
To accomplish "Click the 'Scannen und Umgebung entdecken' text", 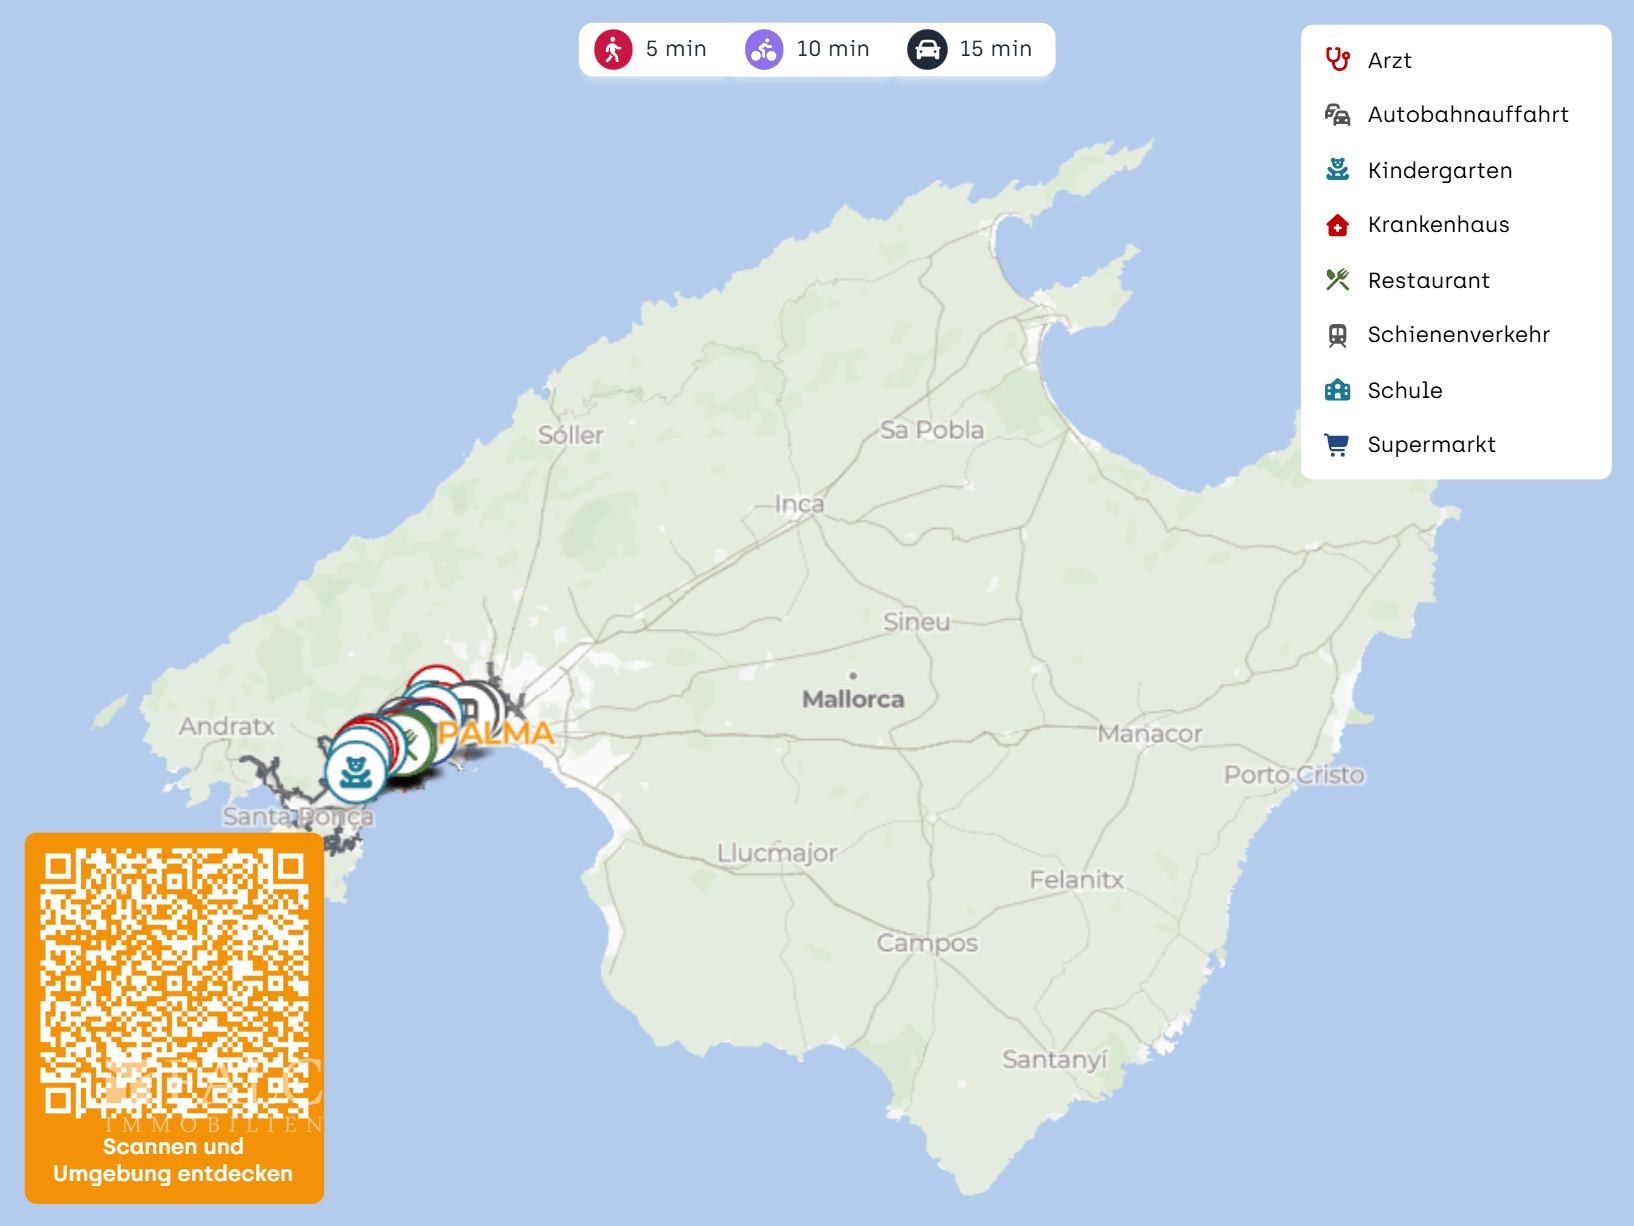I will point(173,1160).
